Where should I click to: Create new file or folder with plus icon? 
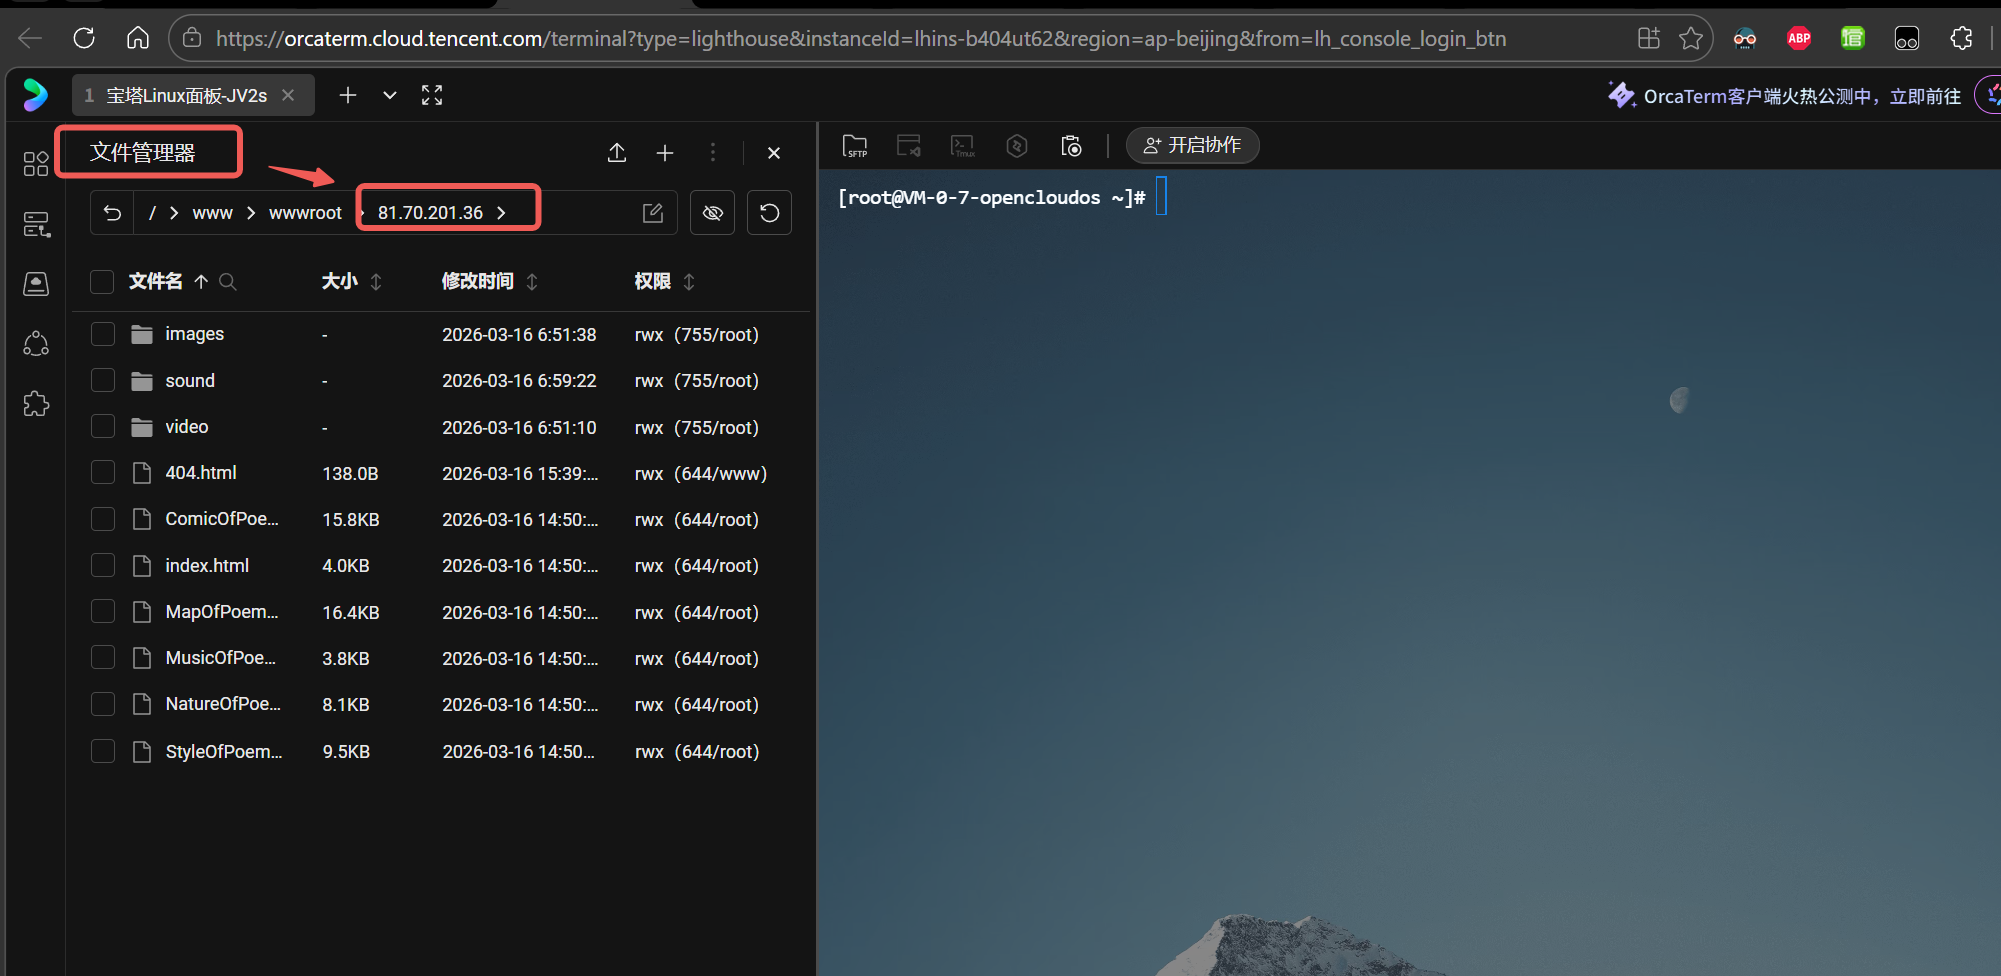click(x=665, y=152)
